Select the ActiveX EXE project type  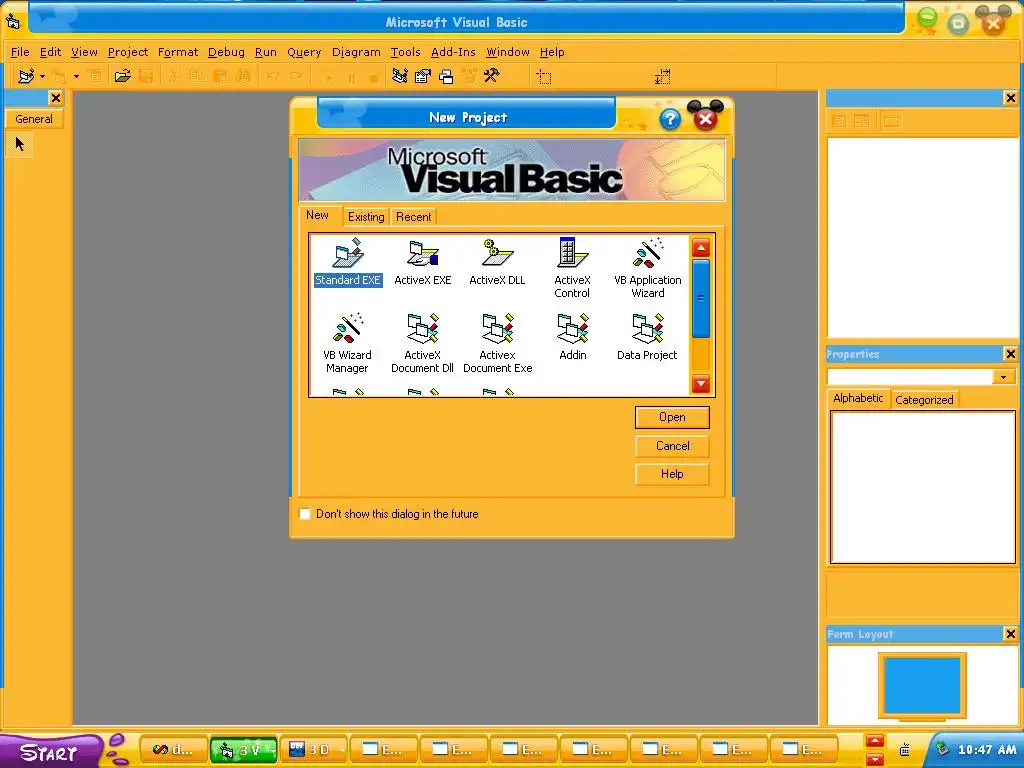423,263
